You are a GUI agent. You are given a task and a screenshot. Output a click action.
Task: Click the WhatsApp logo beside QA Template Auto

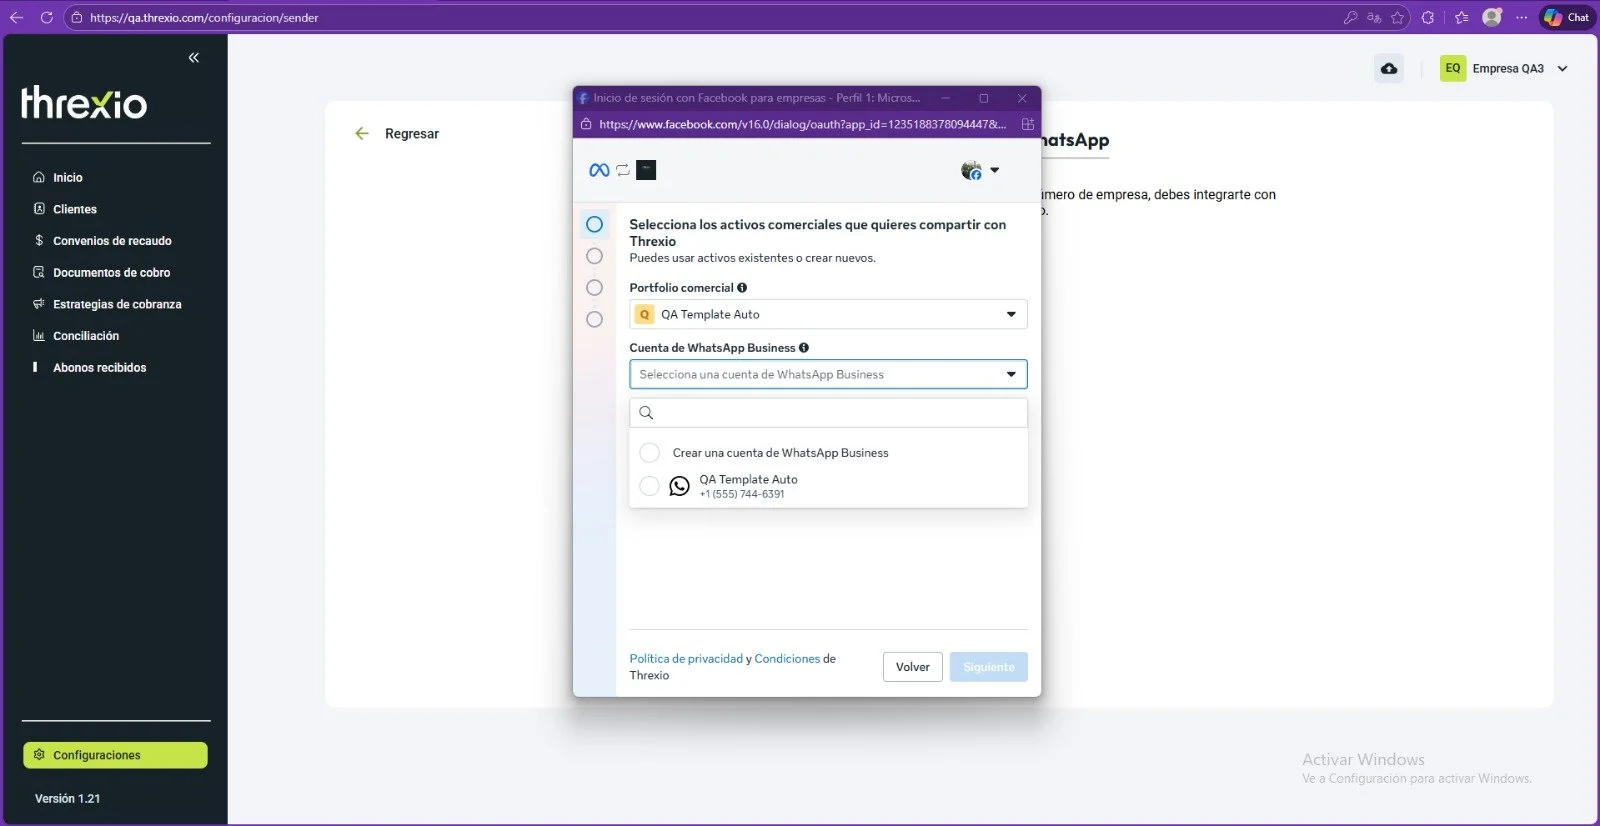click(x=679, y=486)
